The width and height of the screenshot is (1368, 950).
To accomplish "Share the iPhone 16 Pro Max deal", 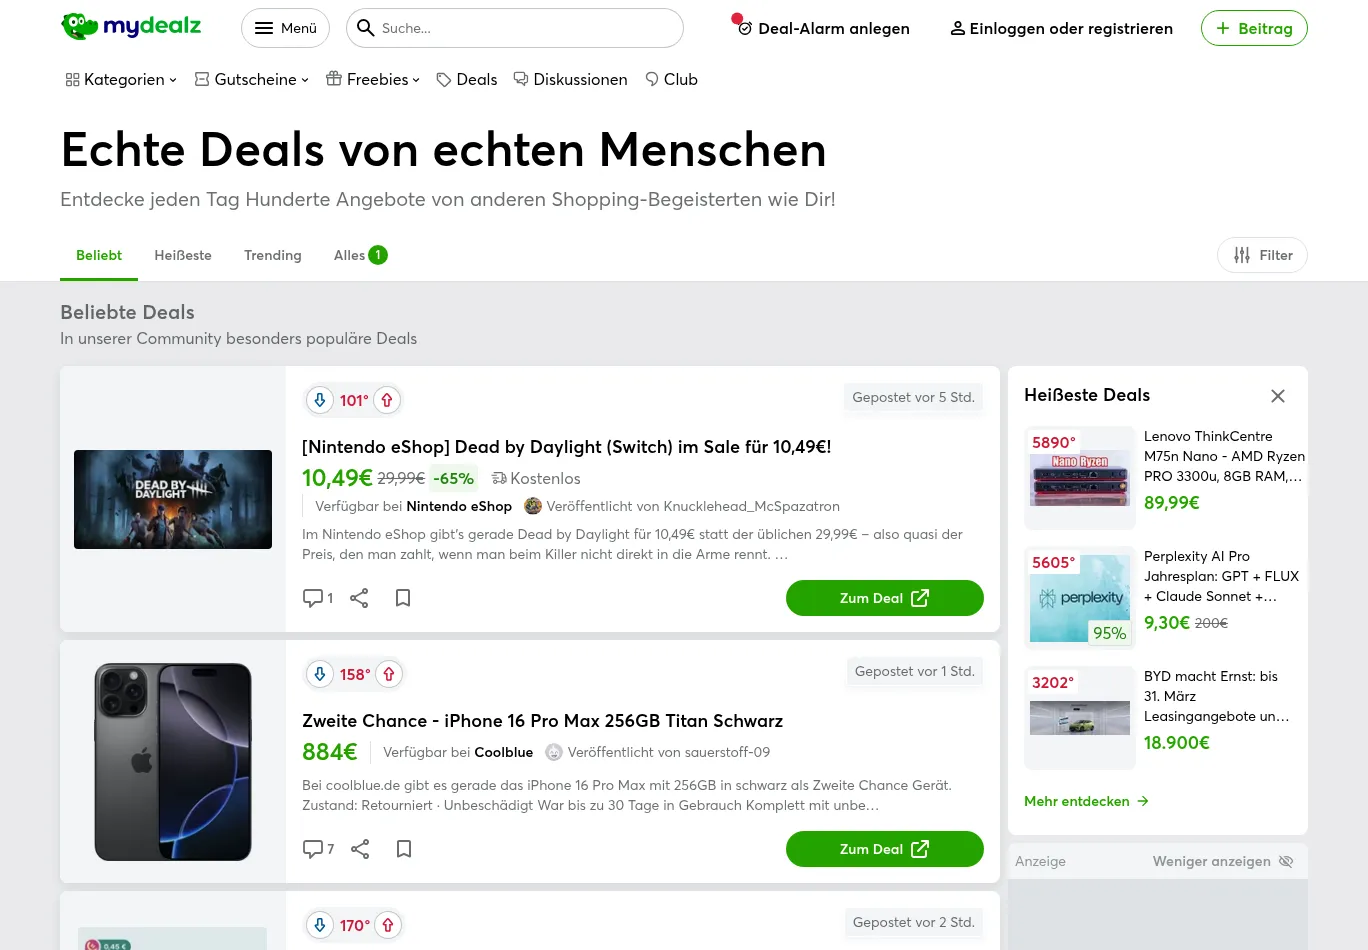I will coord(360,849).
